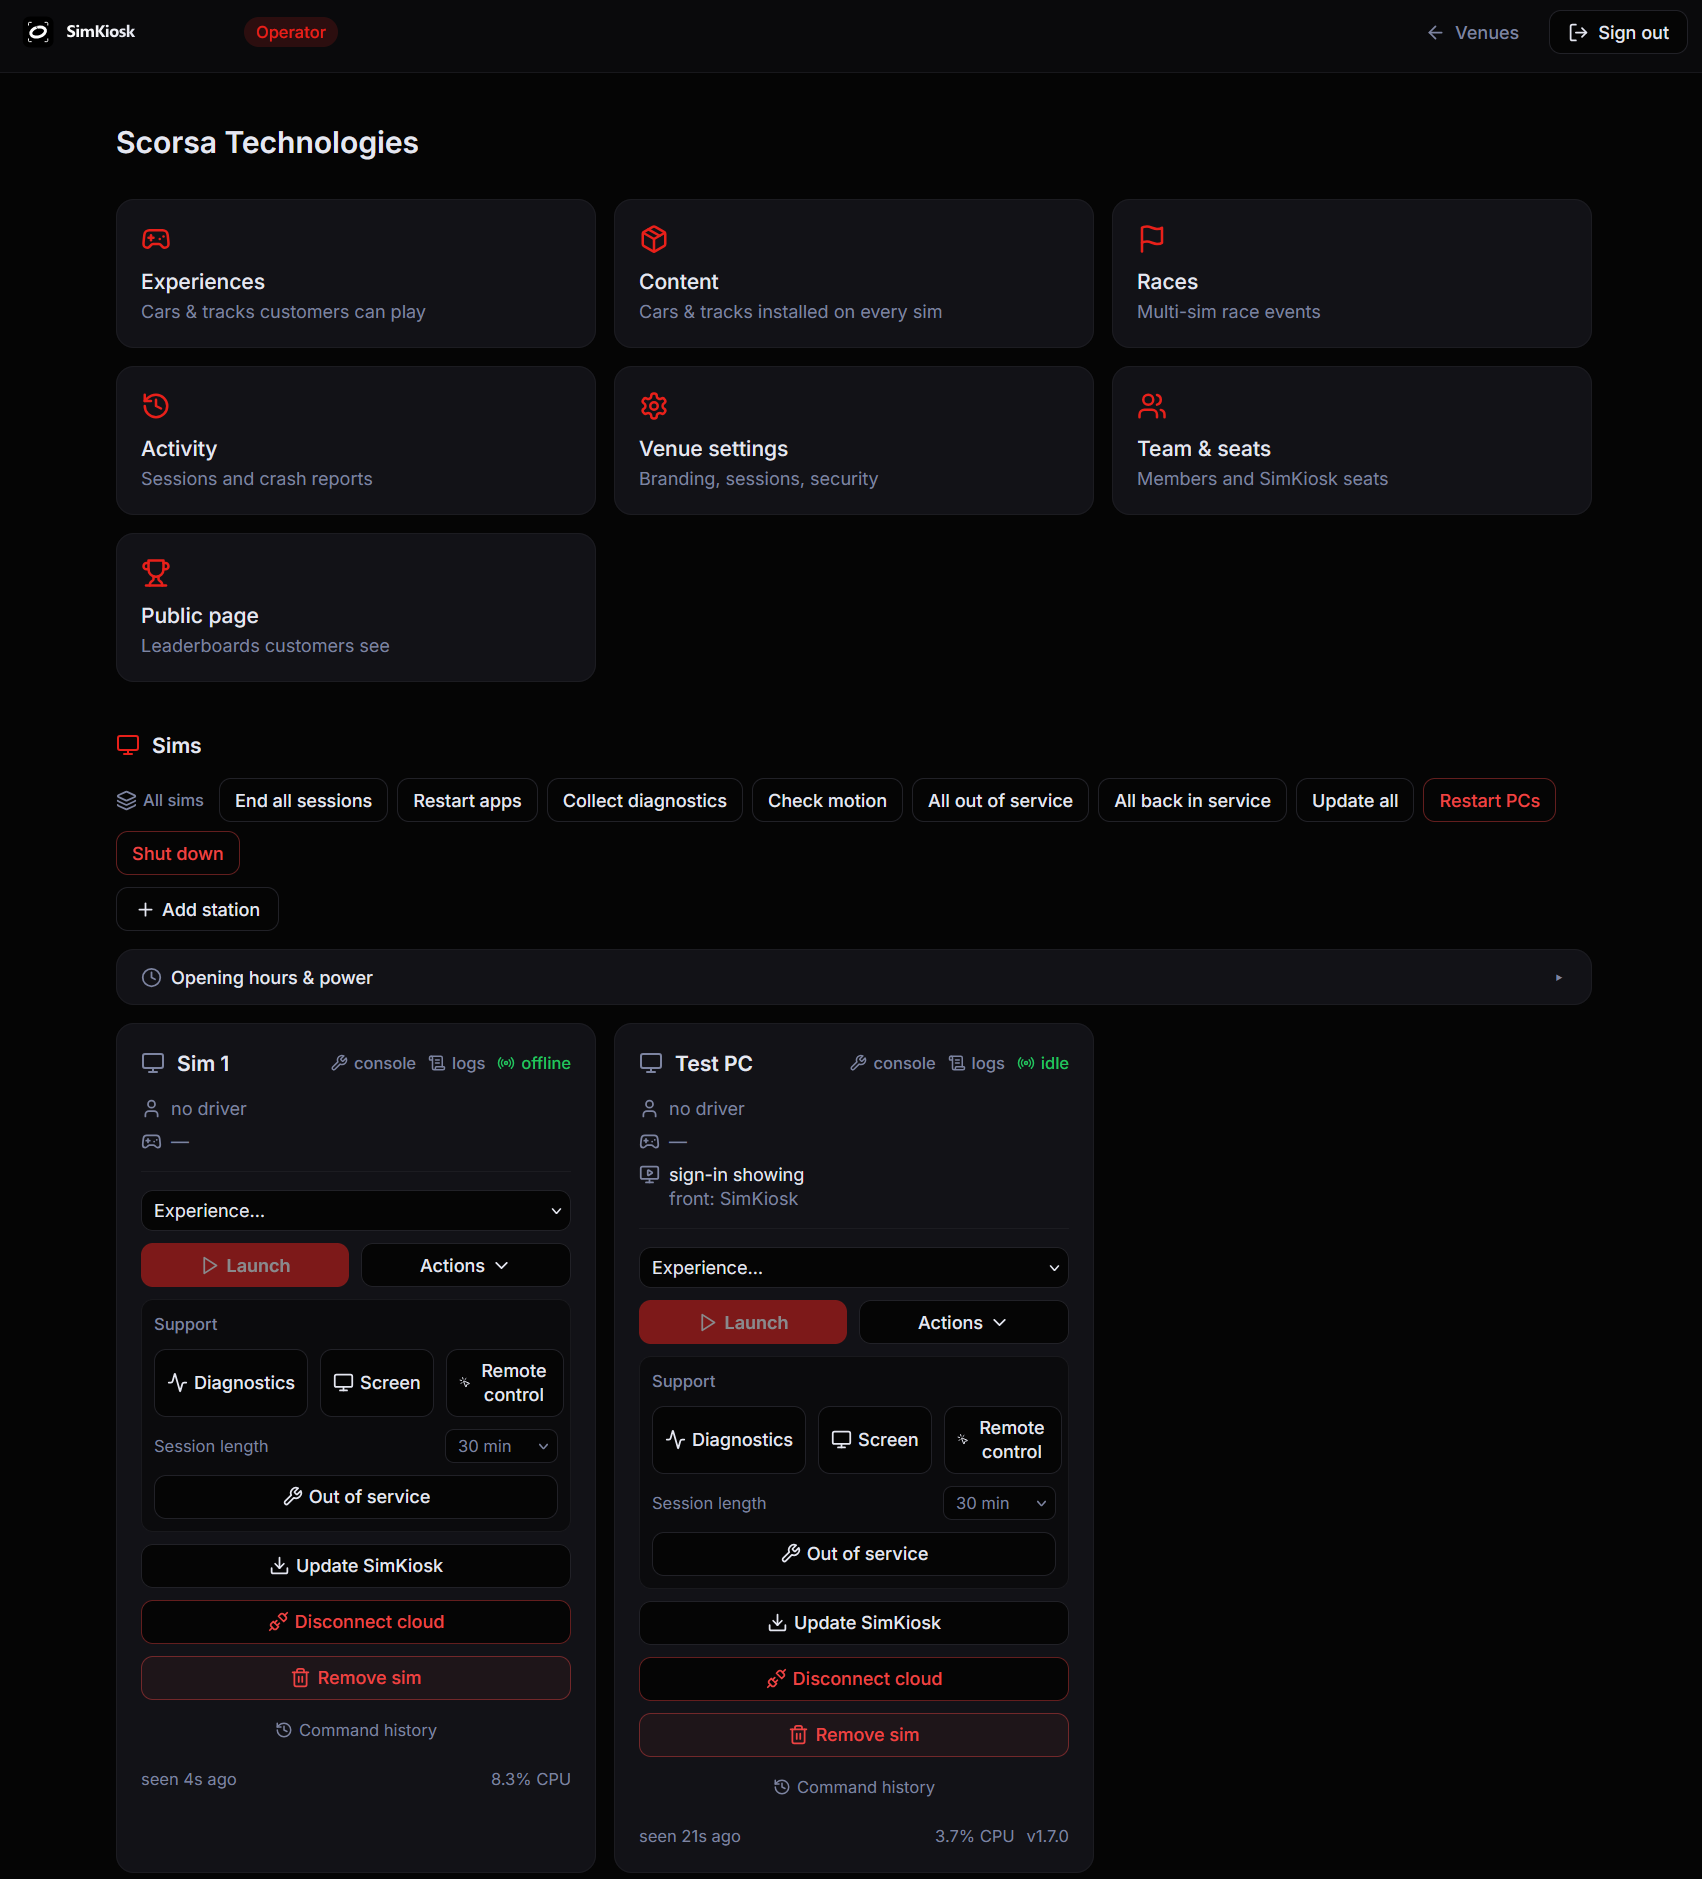Viewport: 1702px width, 1879px height.
Task: Open Screen view for Sim 1
Action: tap(377, 1383)
